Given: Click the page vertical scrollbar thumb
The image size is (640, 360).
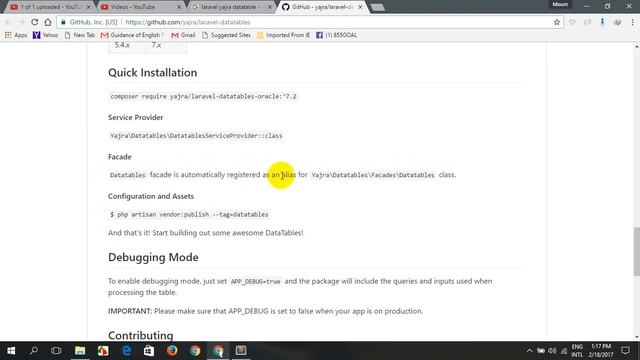Looking at the screenshot, I should pyautogui.click(x=636, y=251).
